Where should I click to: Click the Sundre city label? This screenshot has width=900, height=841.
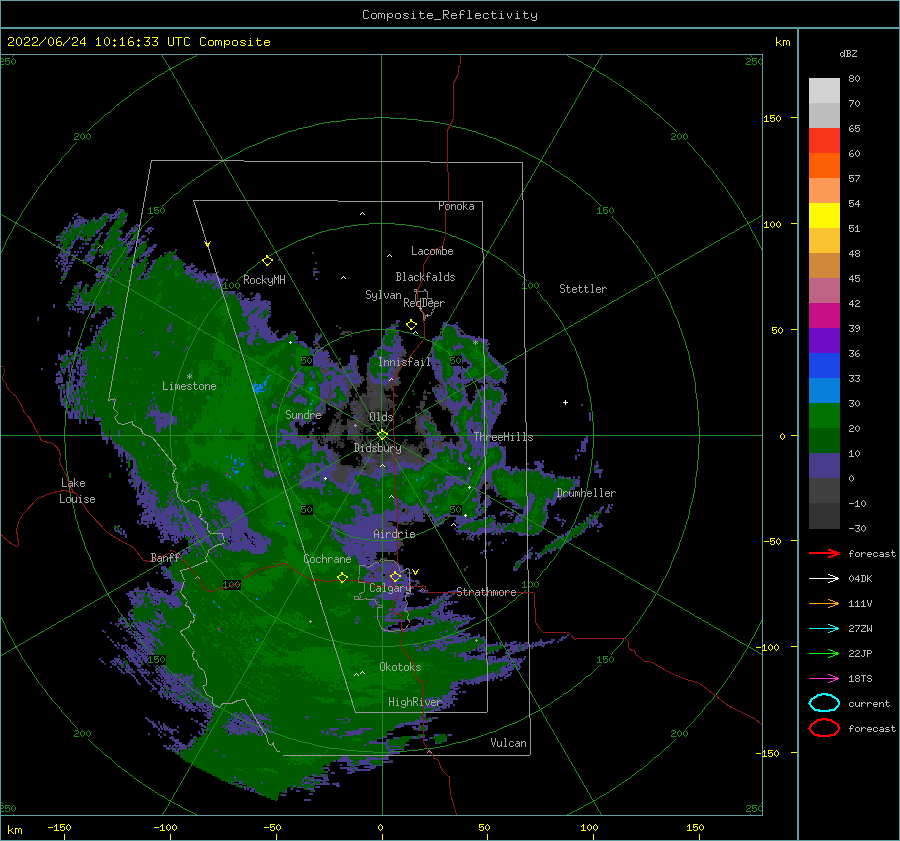pyautogui.click(x=303, y=414)
